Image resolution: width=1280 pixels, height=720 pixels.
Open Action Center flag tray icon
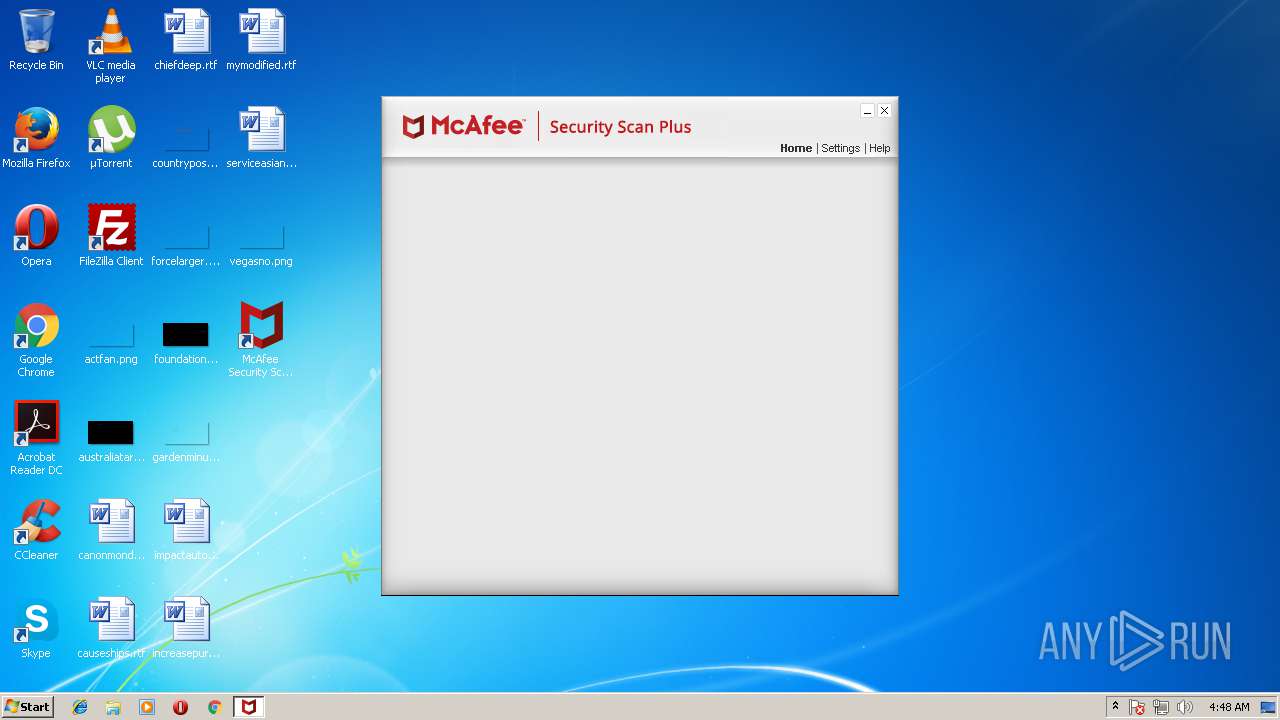[x=1138, y=708]
